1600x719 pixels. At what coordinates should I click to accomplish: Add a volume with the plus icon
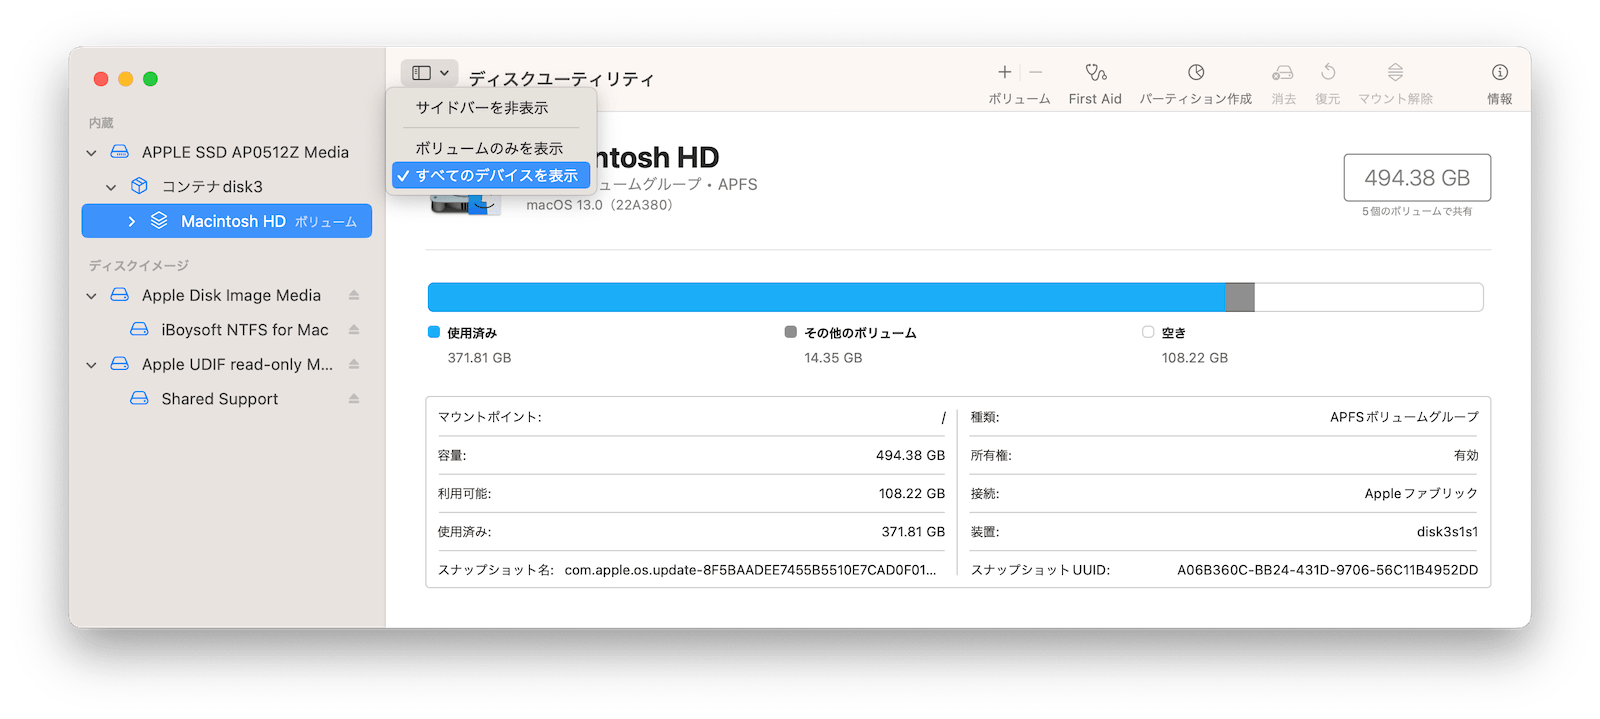pos(1004,72)
